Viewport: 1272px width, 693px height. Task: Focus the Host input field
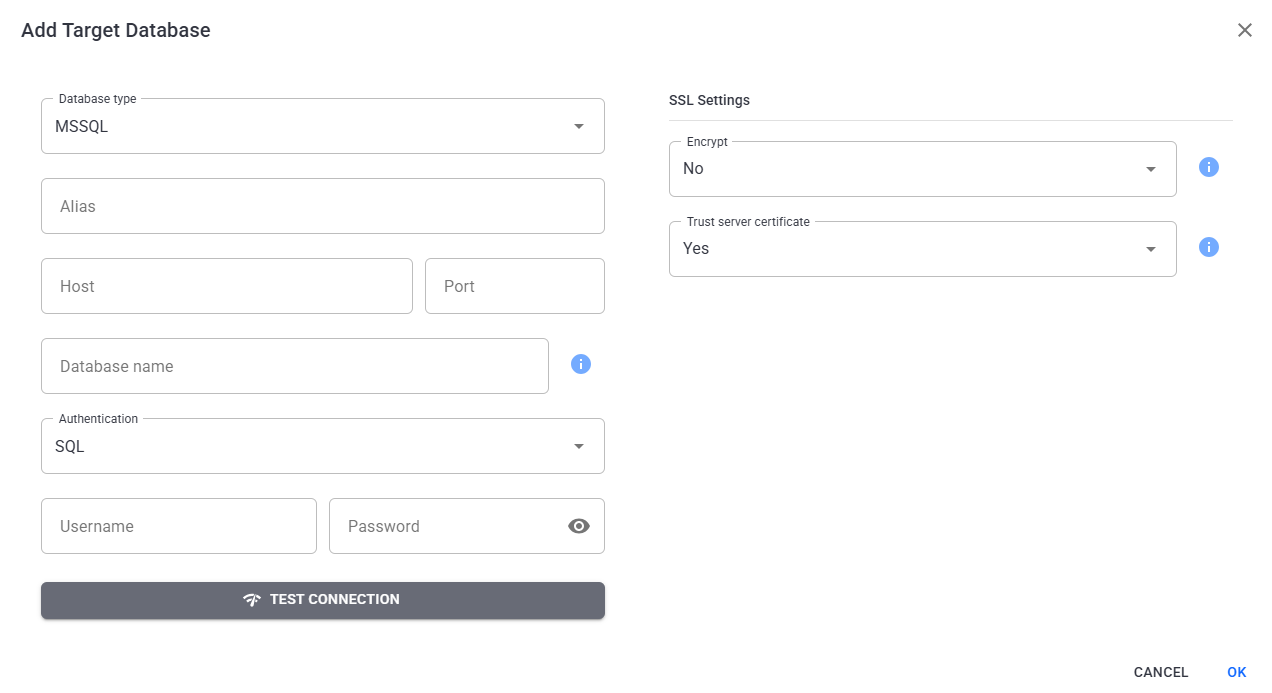(x=227, y=286)
